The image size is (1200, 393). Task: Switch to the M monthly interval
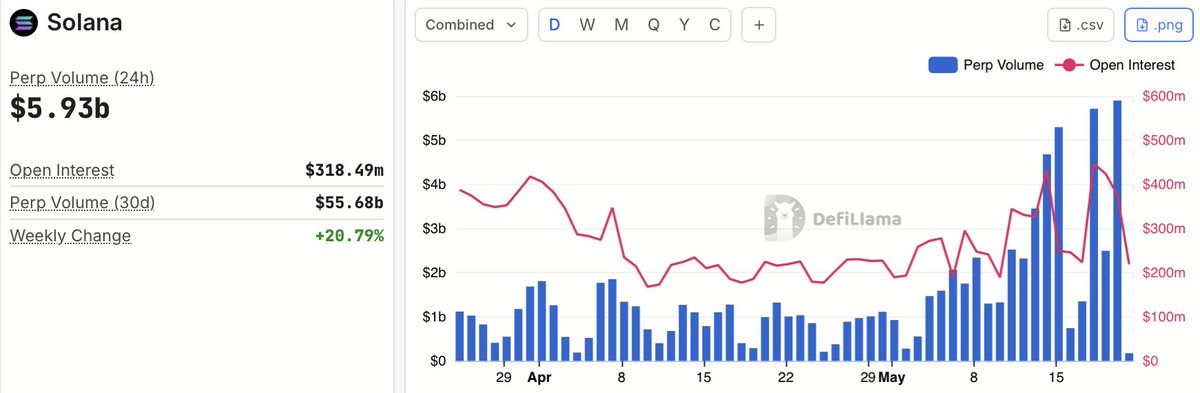[x=621, y=25]
